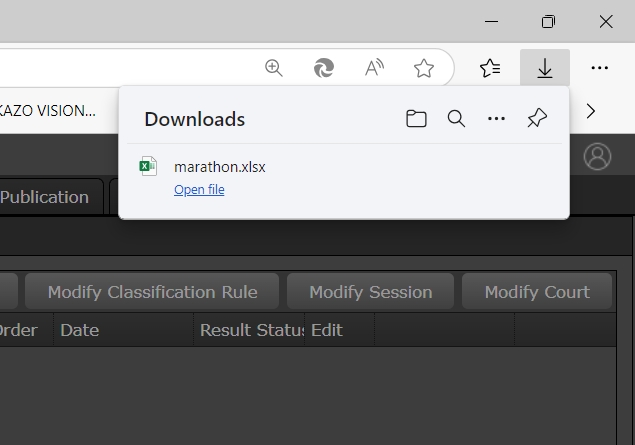Open more options in Downloads panel
This screenshot has width=635, height=445.
tap(496, 119)
